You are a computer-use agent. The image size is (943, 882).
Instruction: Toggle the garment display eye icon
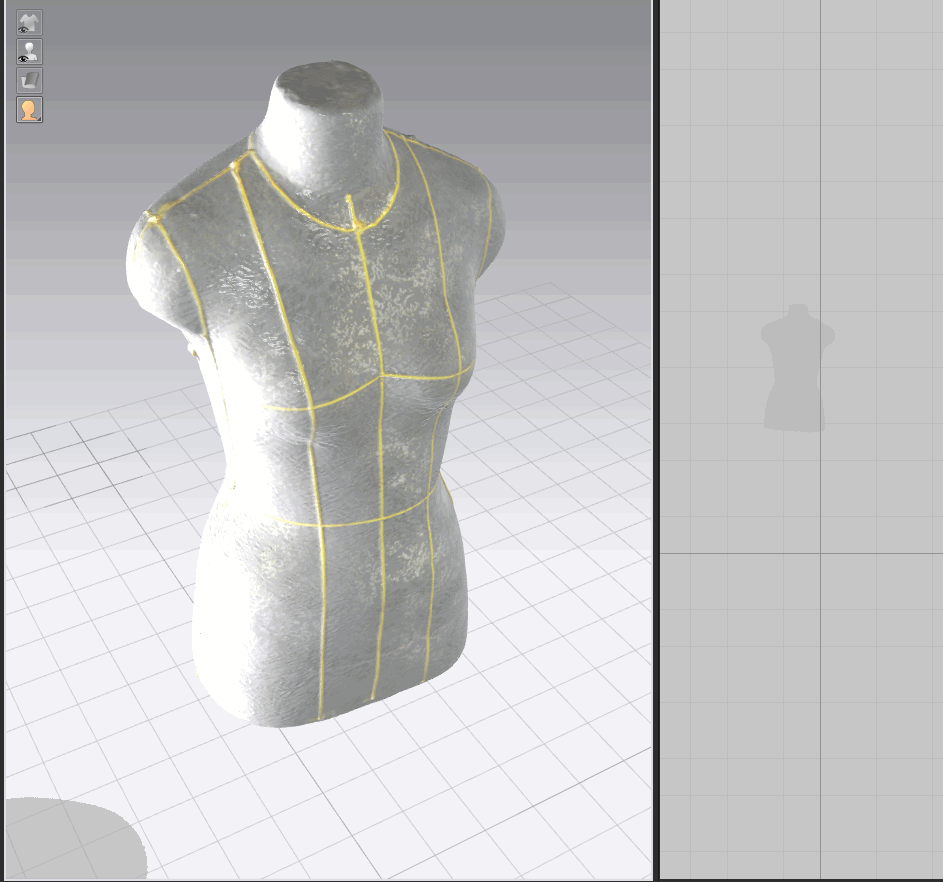[x=29, y=22]
